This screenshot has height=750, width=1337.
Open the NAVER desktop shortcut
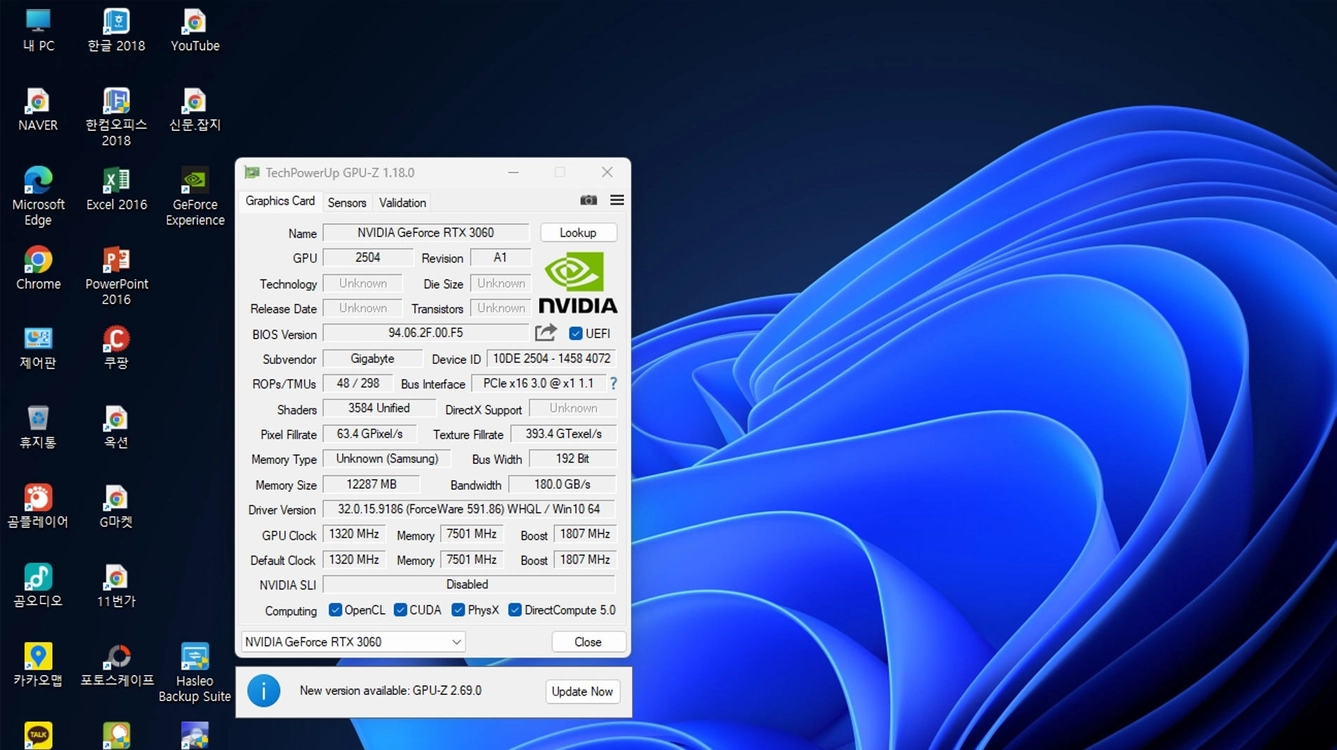(x=38, y=110)
